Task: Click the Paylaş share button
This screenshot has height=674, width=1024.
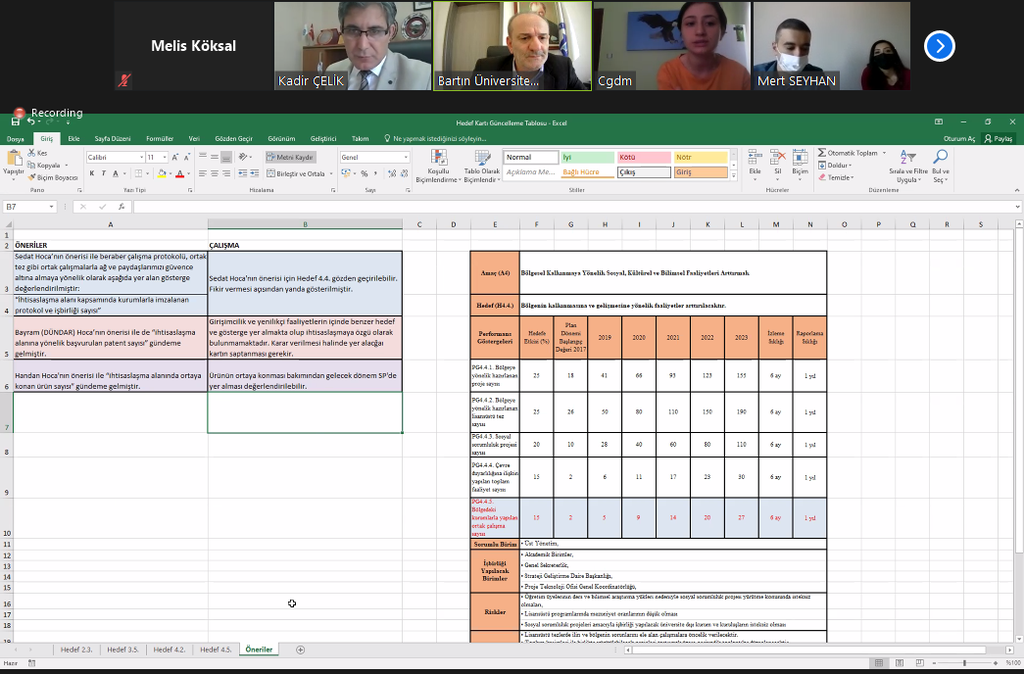Action: tap(999, 139)
